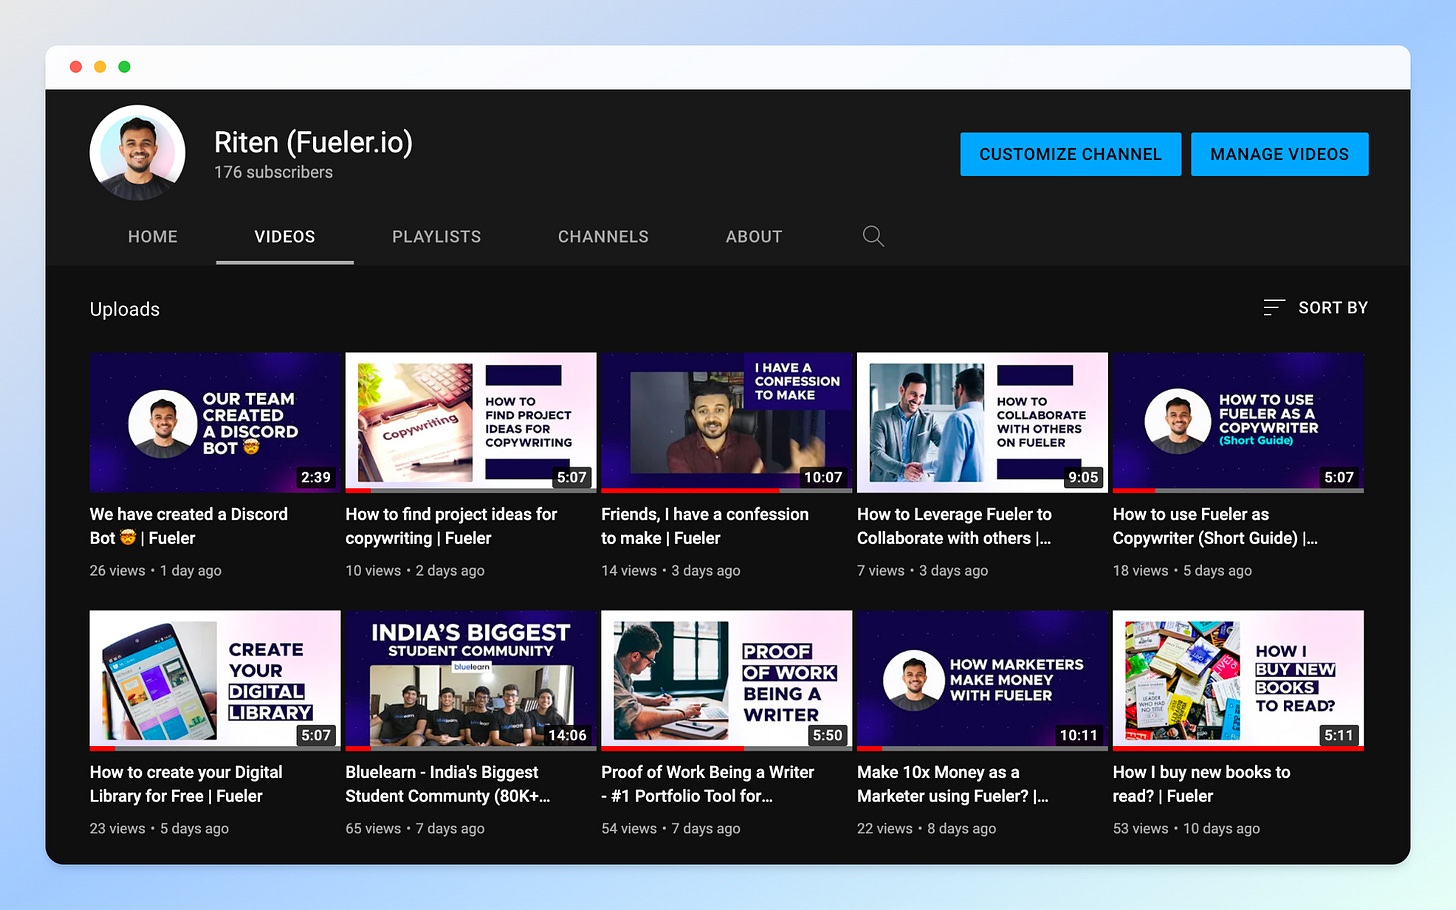
Task: Click the Manage Videos button
Action: point(1279,154)
